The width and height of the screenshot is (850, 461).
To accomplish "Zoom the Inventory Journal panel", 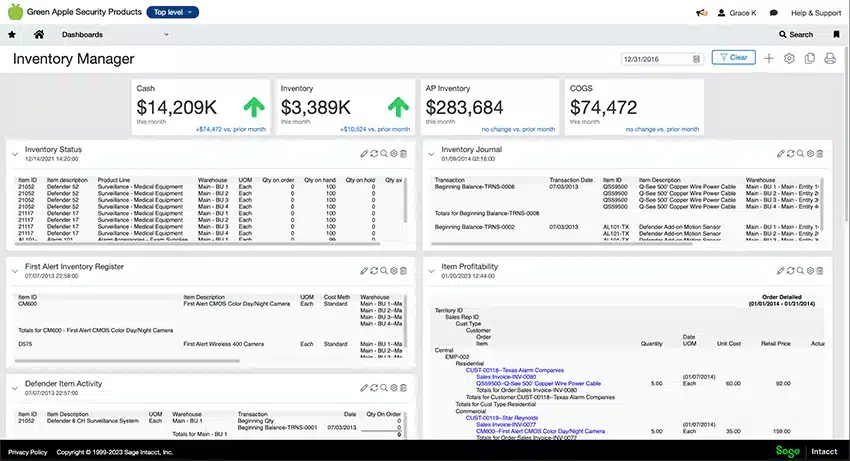I will tap(800, 153).
